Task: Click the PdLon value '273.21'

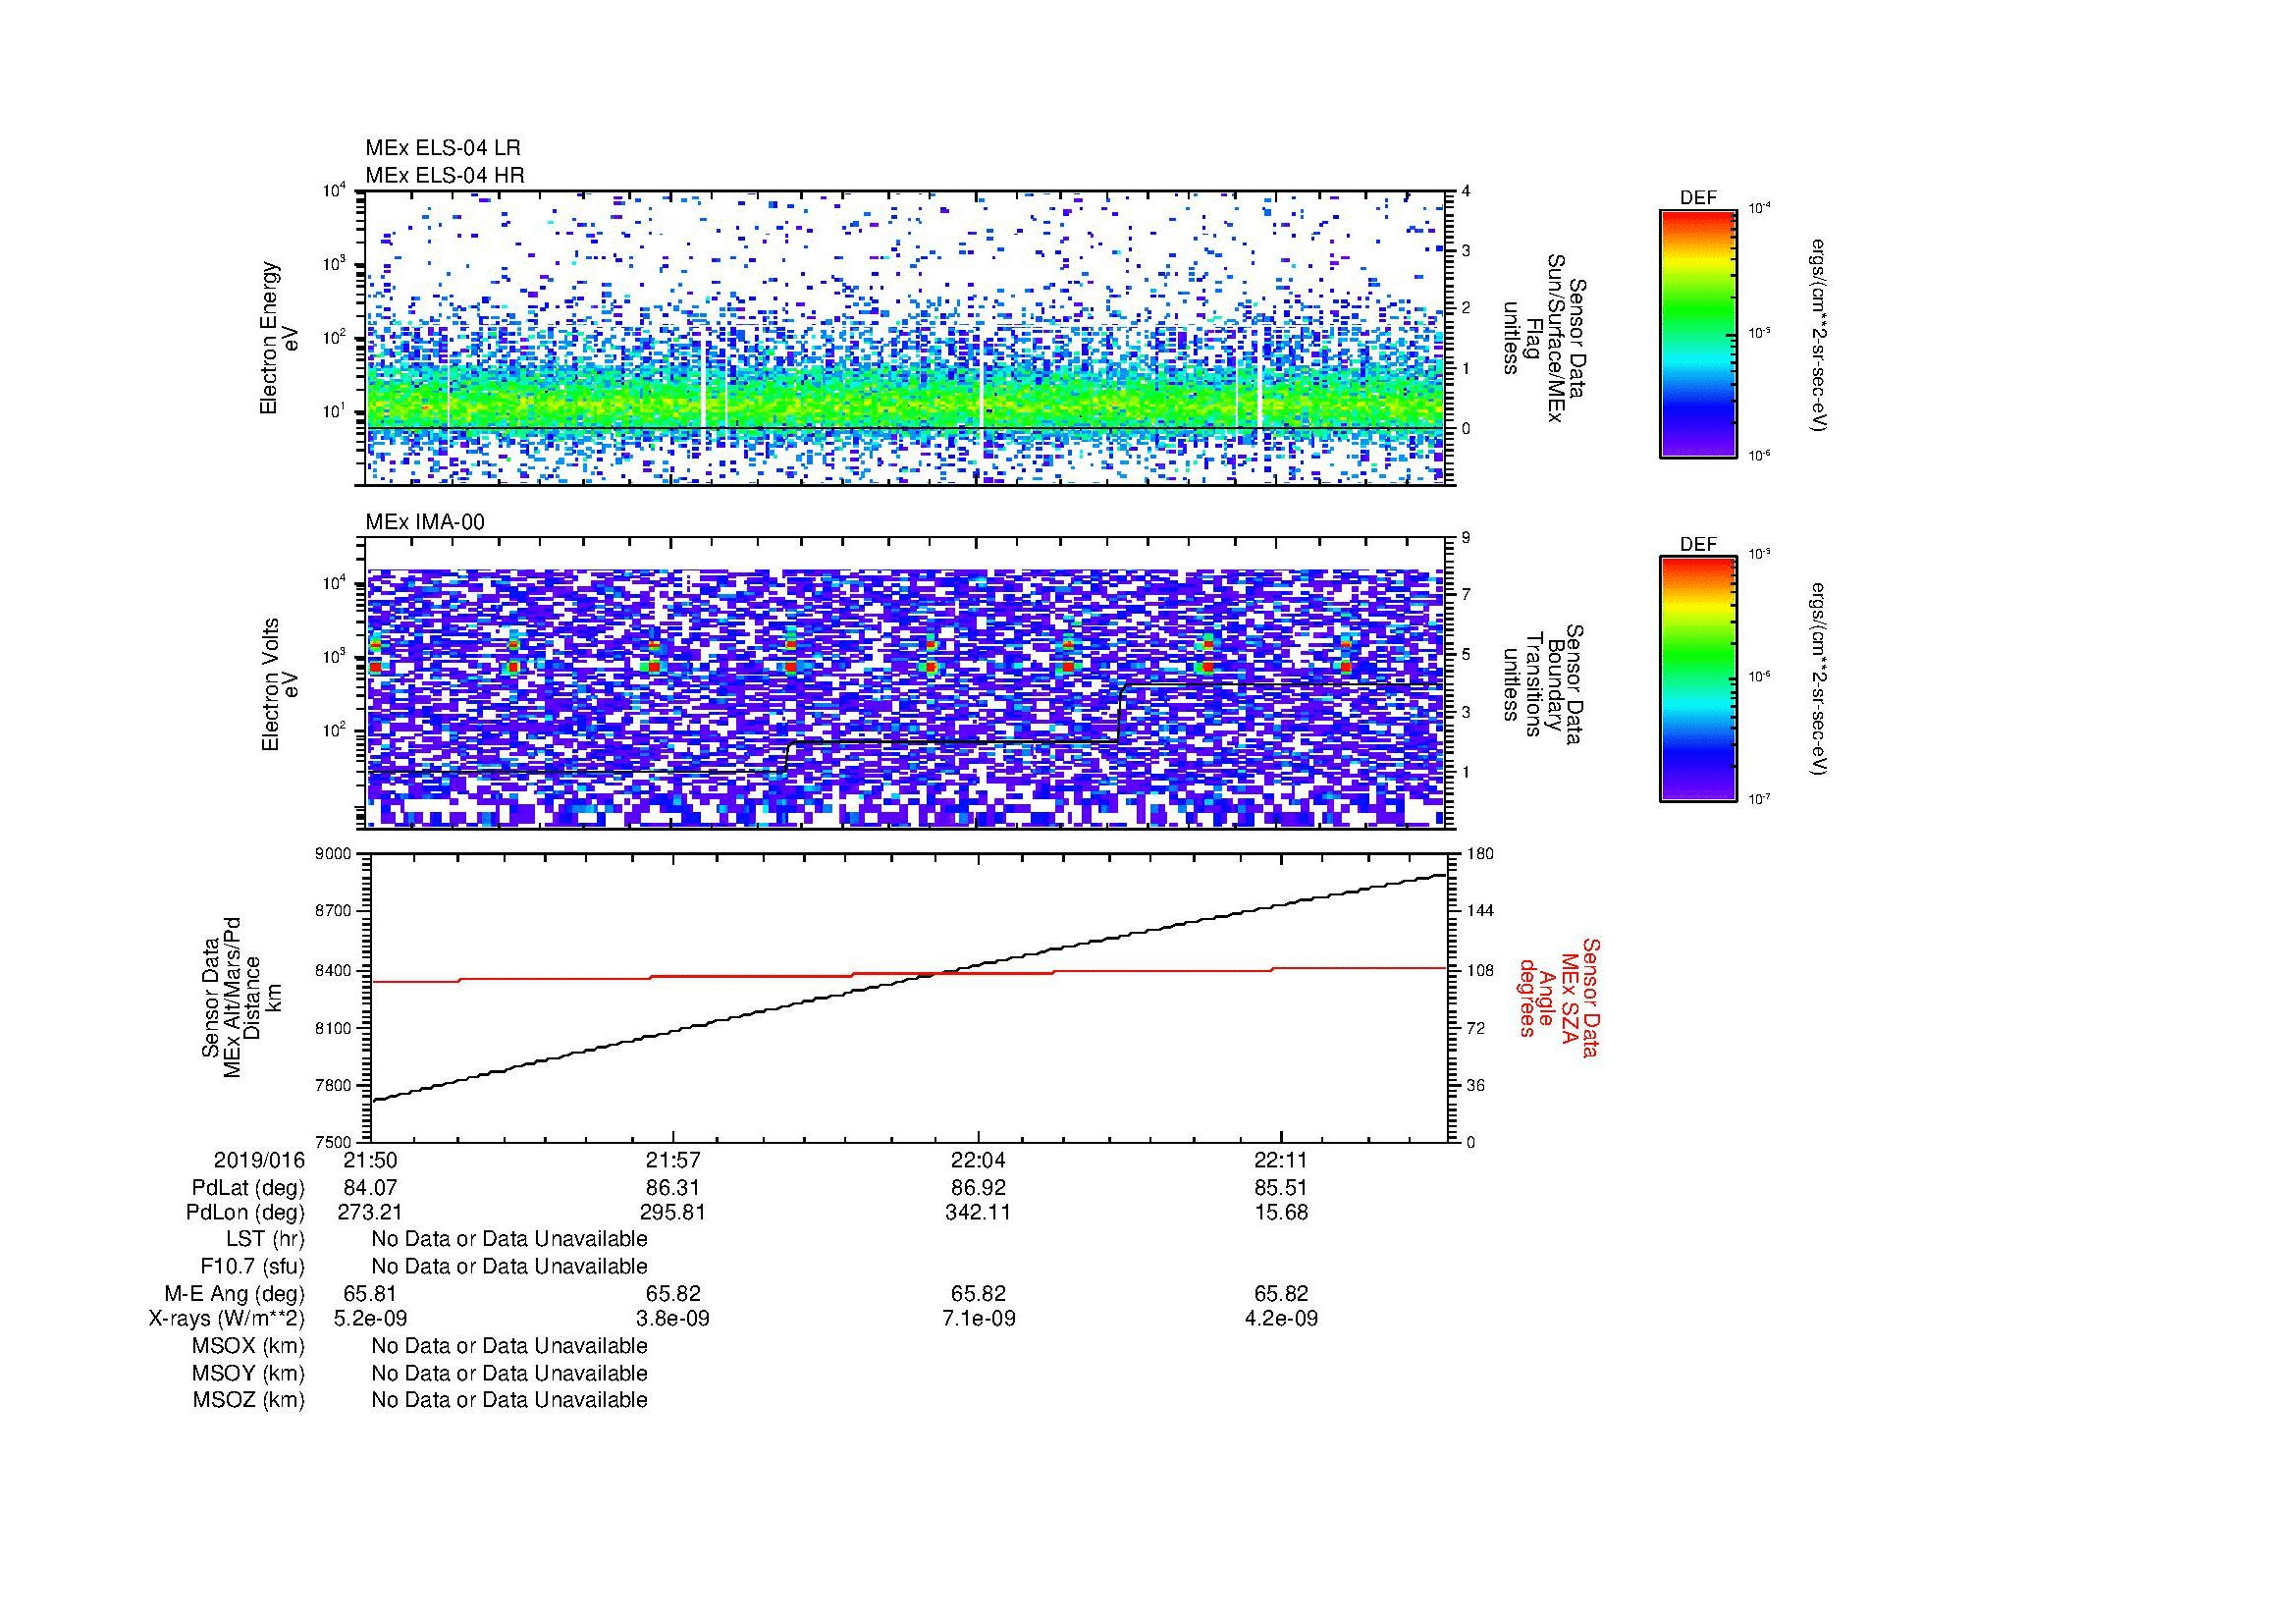Action: coord(370,1212)
